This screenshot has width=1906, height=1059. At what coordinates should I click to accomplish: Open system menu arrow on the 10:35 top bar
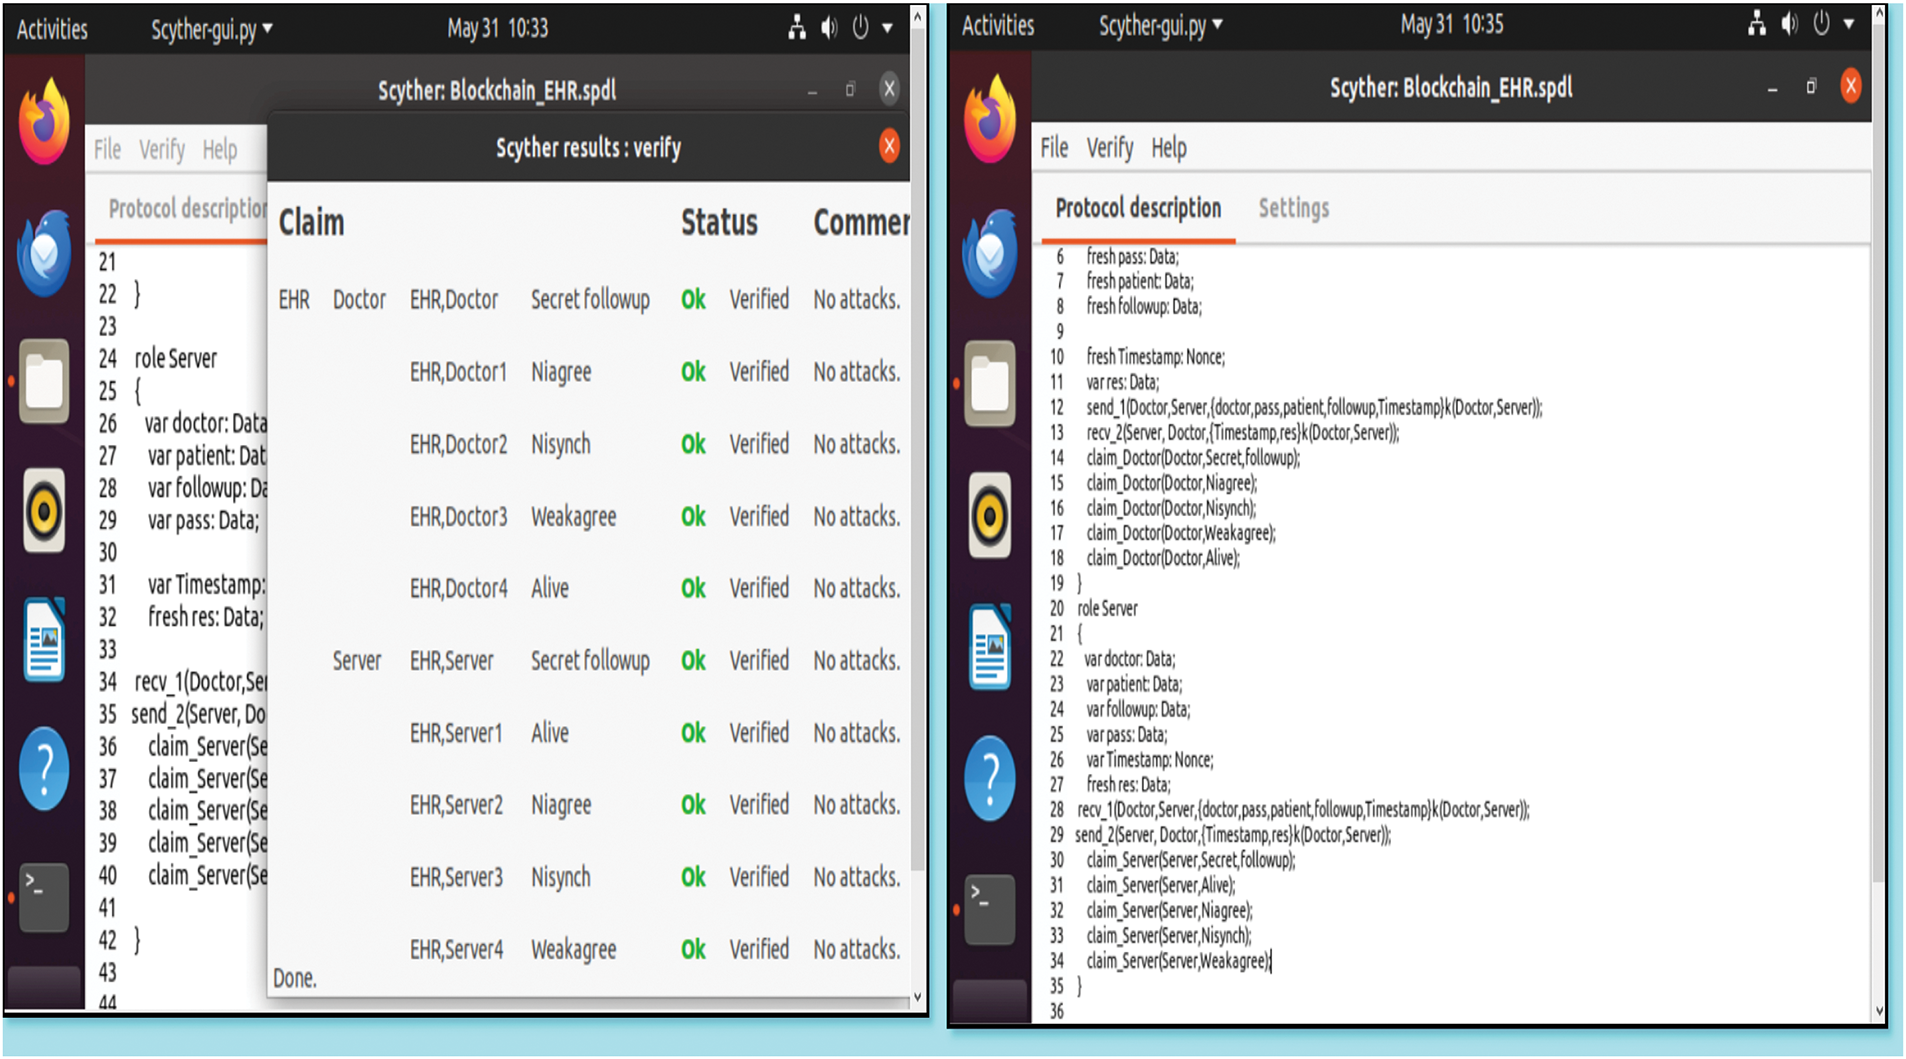click(x=1849, y=25)
